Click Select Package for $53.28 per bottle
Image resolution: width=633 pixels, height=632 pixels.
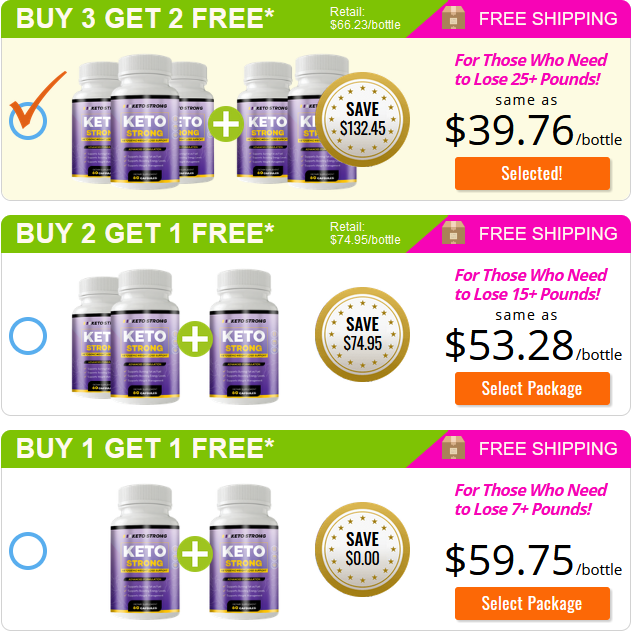click(532, 389)
